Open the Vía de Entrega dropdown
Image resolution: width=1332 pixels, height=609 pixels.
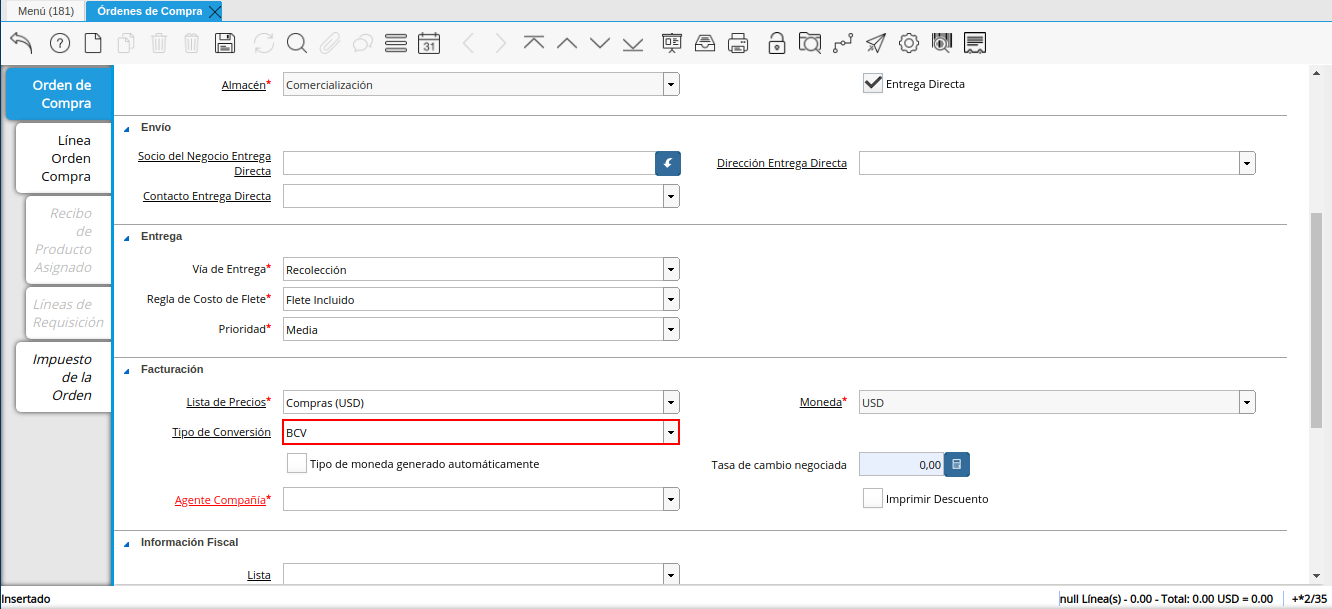tap(671, 269)
